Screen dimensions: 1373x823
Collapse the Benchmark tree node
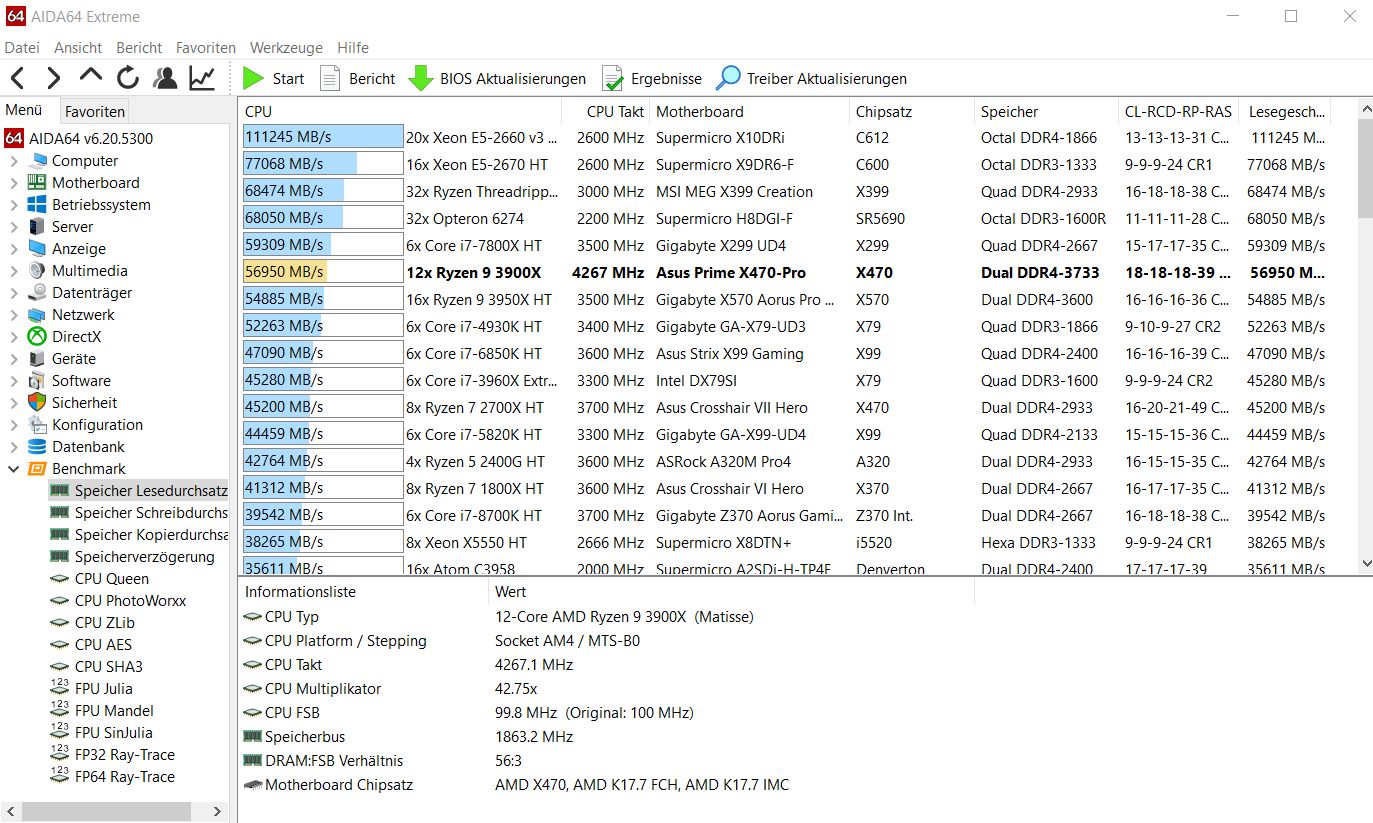14,468
